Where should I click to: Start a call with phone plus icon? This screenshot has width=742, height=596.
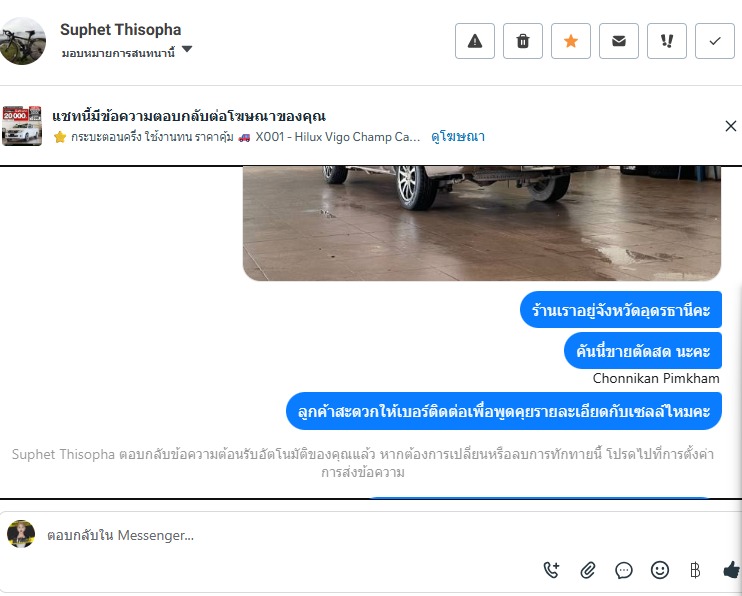point(551,570)
